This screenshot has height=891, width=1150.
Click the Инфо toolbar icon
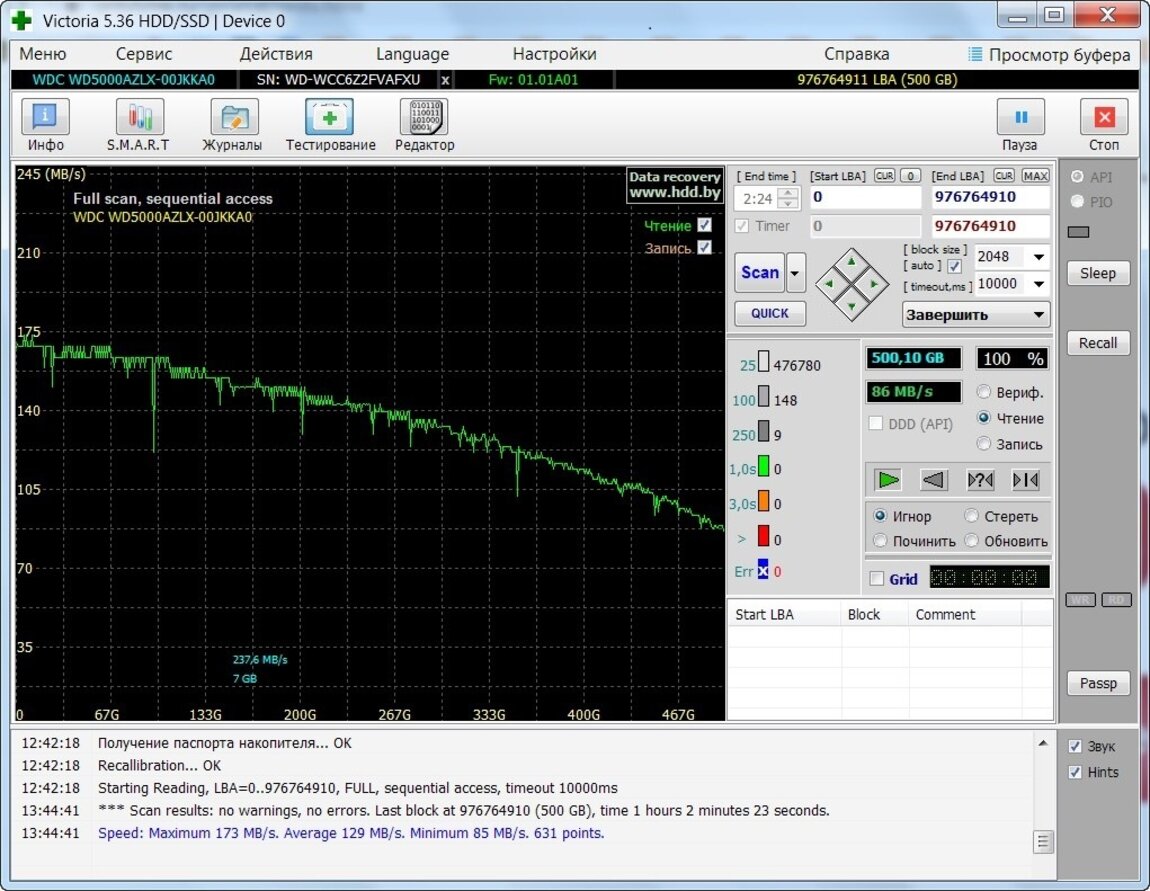(x=46, y=118)
